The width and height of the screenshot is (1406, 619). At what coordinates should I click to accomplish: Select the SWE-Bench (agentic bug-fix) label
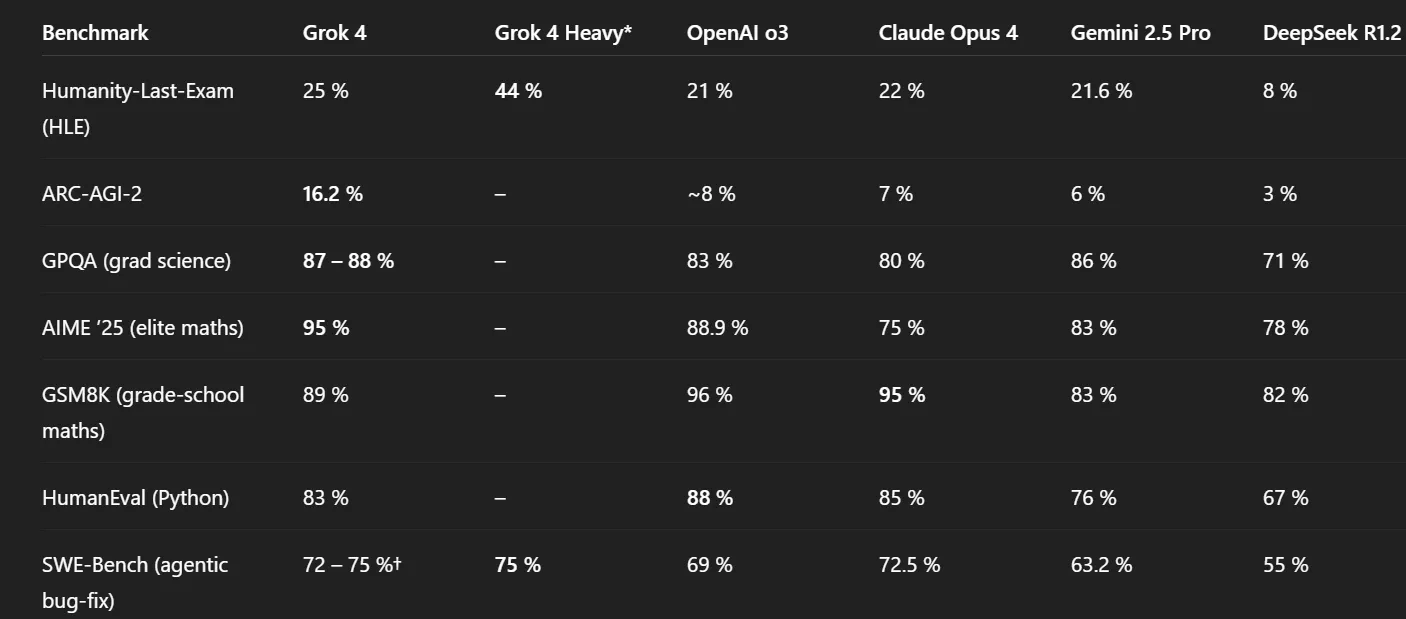point(135,583)
